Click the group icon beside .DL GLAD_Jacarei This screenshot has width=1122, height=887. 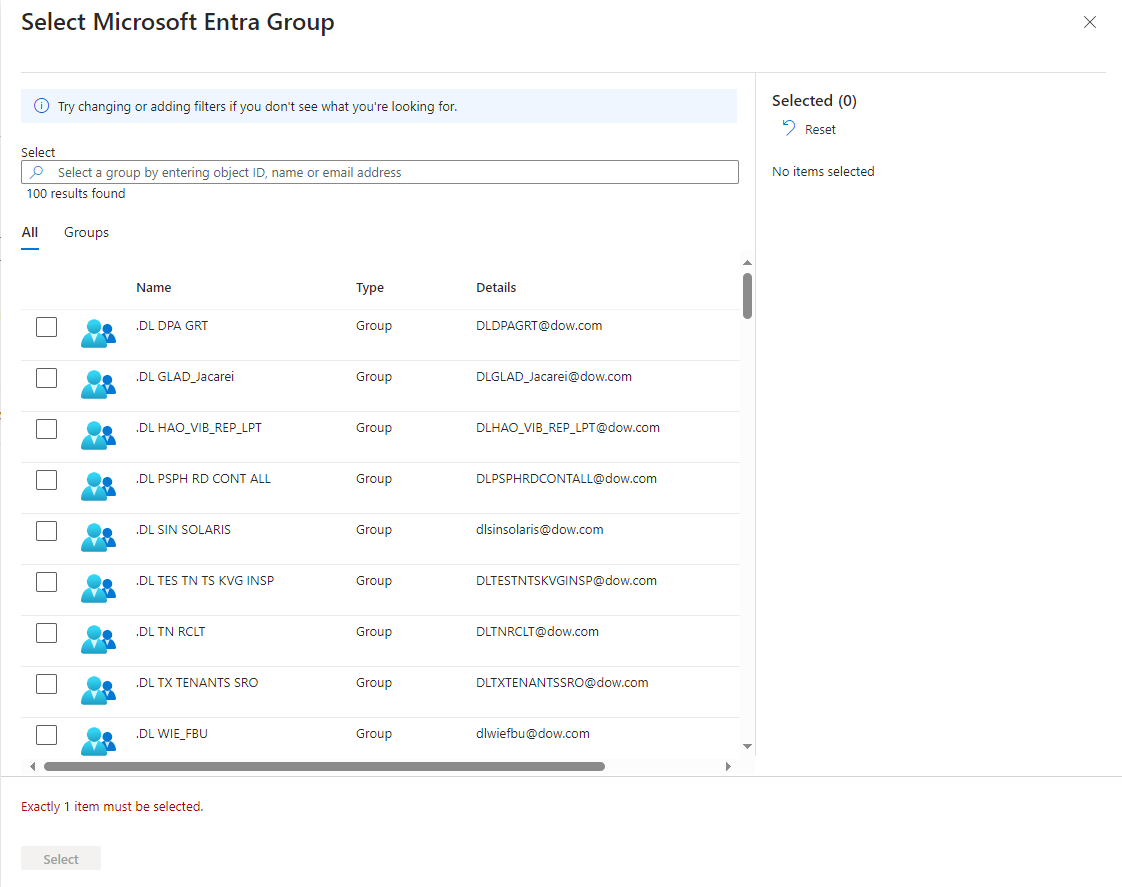tap(98, 384)
